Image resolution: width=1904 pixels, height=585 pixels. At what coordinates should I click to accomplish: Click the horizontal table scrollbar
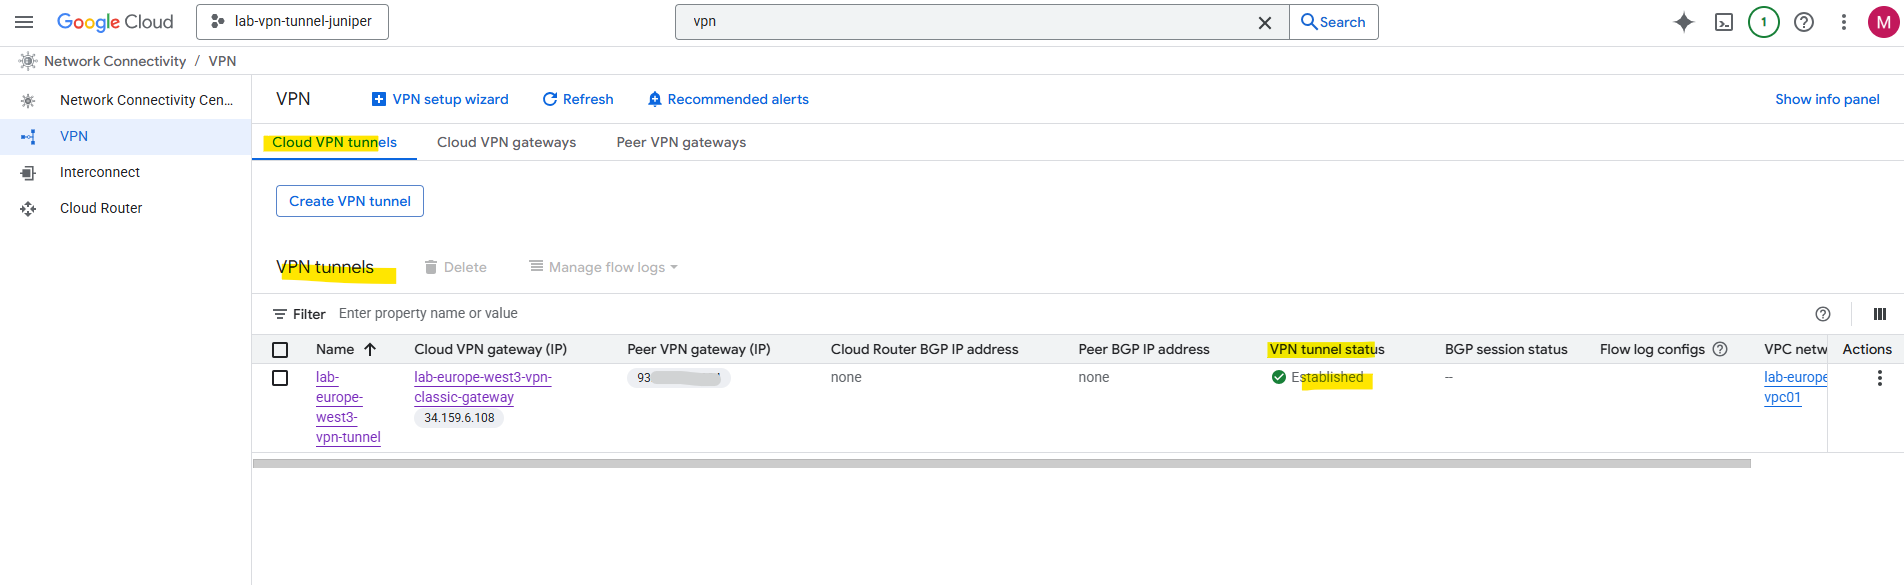1001,464
